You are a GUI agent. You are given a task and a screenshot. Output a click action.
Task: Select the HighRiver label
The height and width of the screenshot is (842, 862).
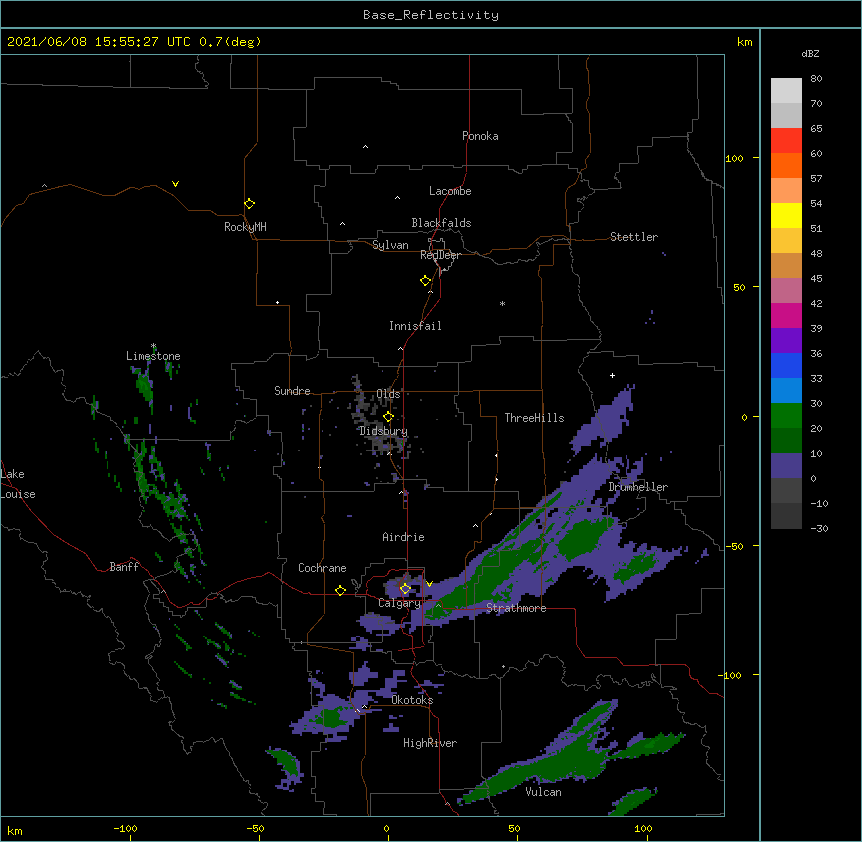coord(430,743)
